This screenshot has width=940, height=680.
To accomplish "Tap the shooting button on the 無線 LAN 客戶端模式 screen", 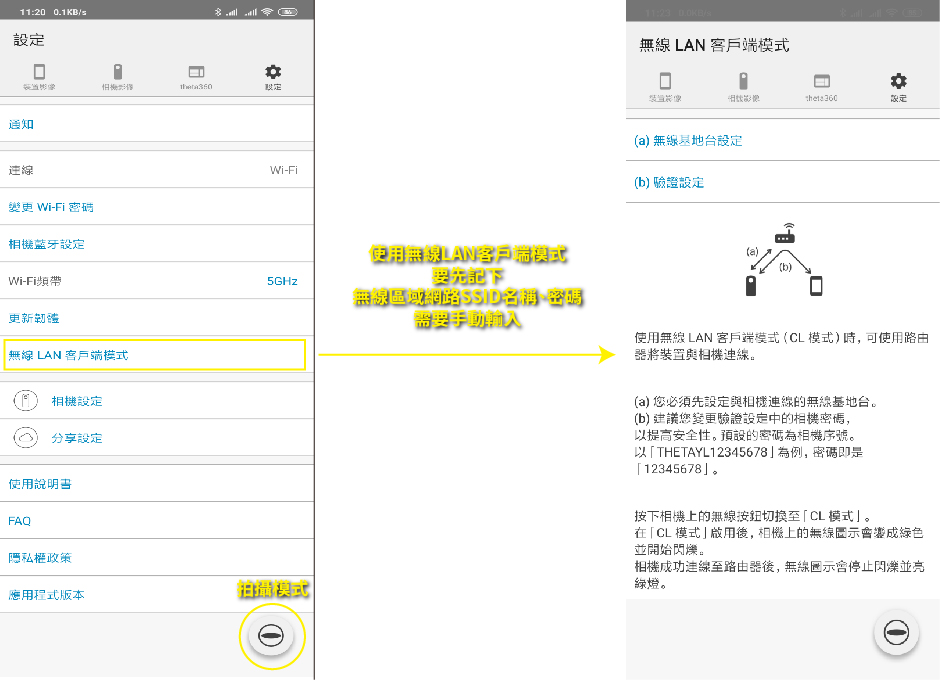I will click(897, 633).
